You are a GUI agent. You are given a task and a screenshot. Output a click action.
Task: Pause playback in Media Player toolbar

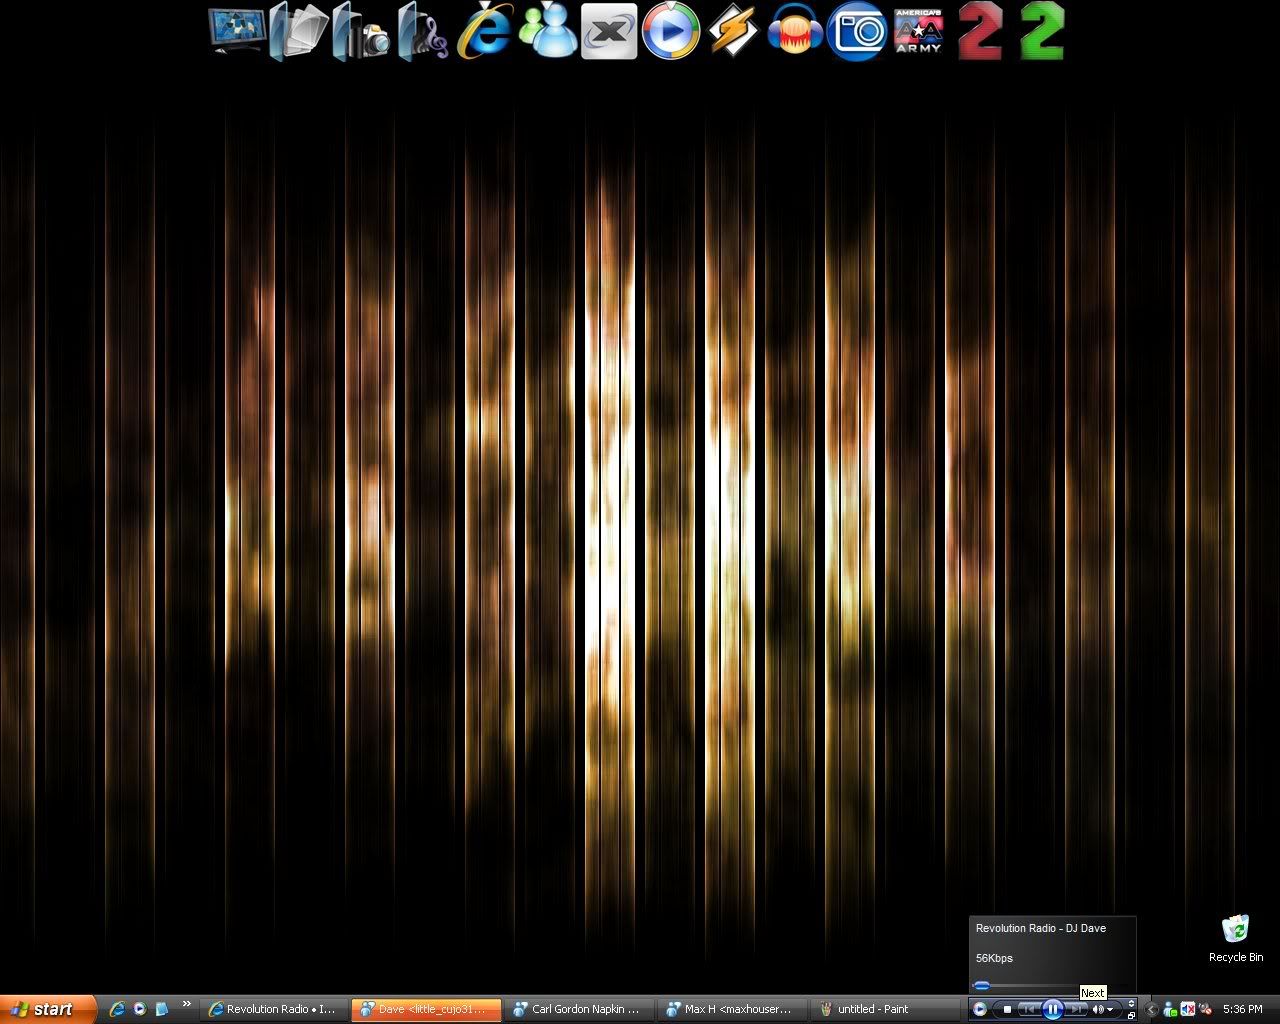[1052, 1009]
